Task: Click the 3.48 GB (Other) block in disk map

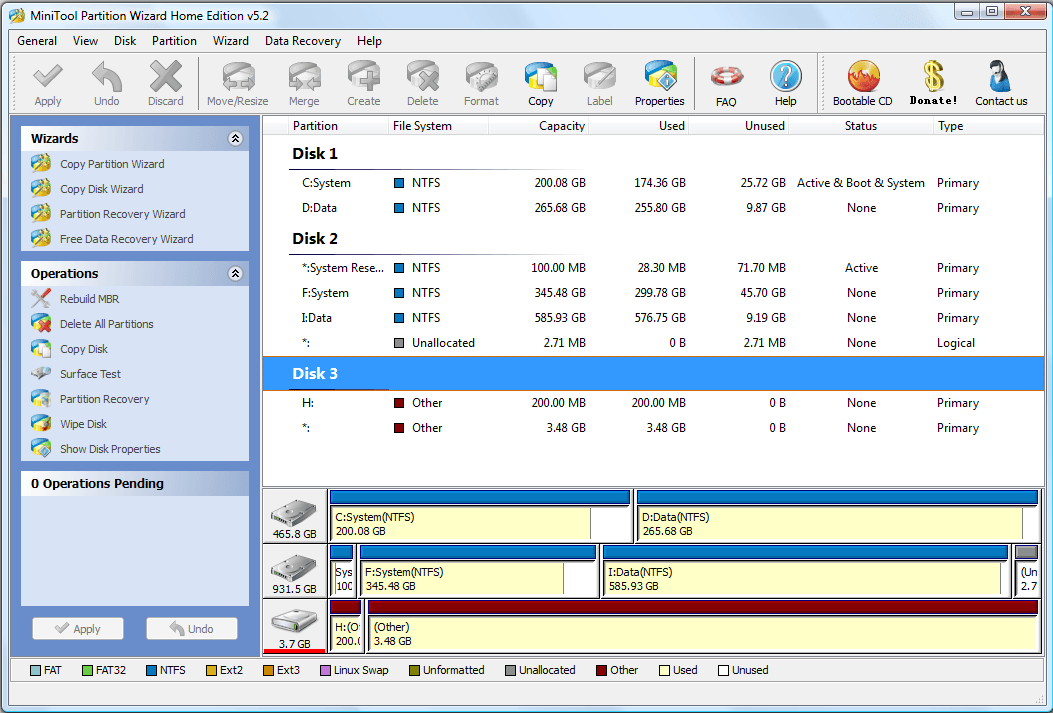Action: click(x=704, y=626)
